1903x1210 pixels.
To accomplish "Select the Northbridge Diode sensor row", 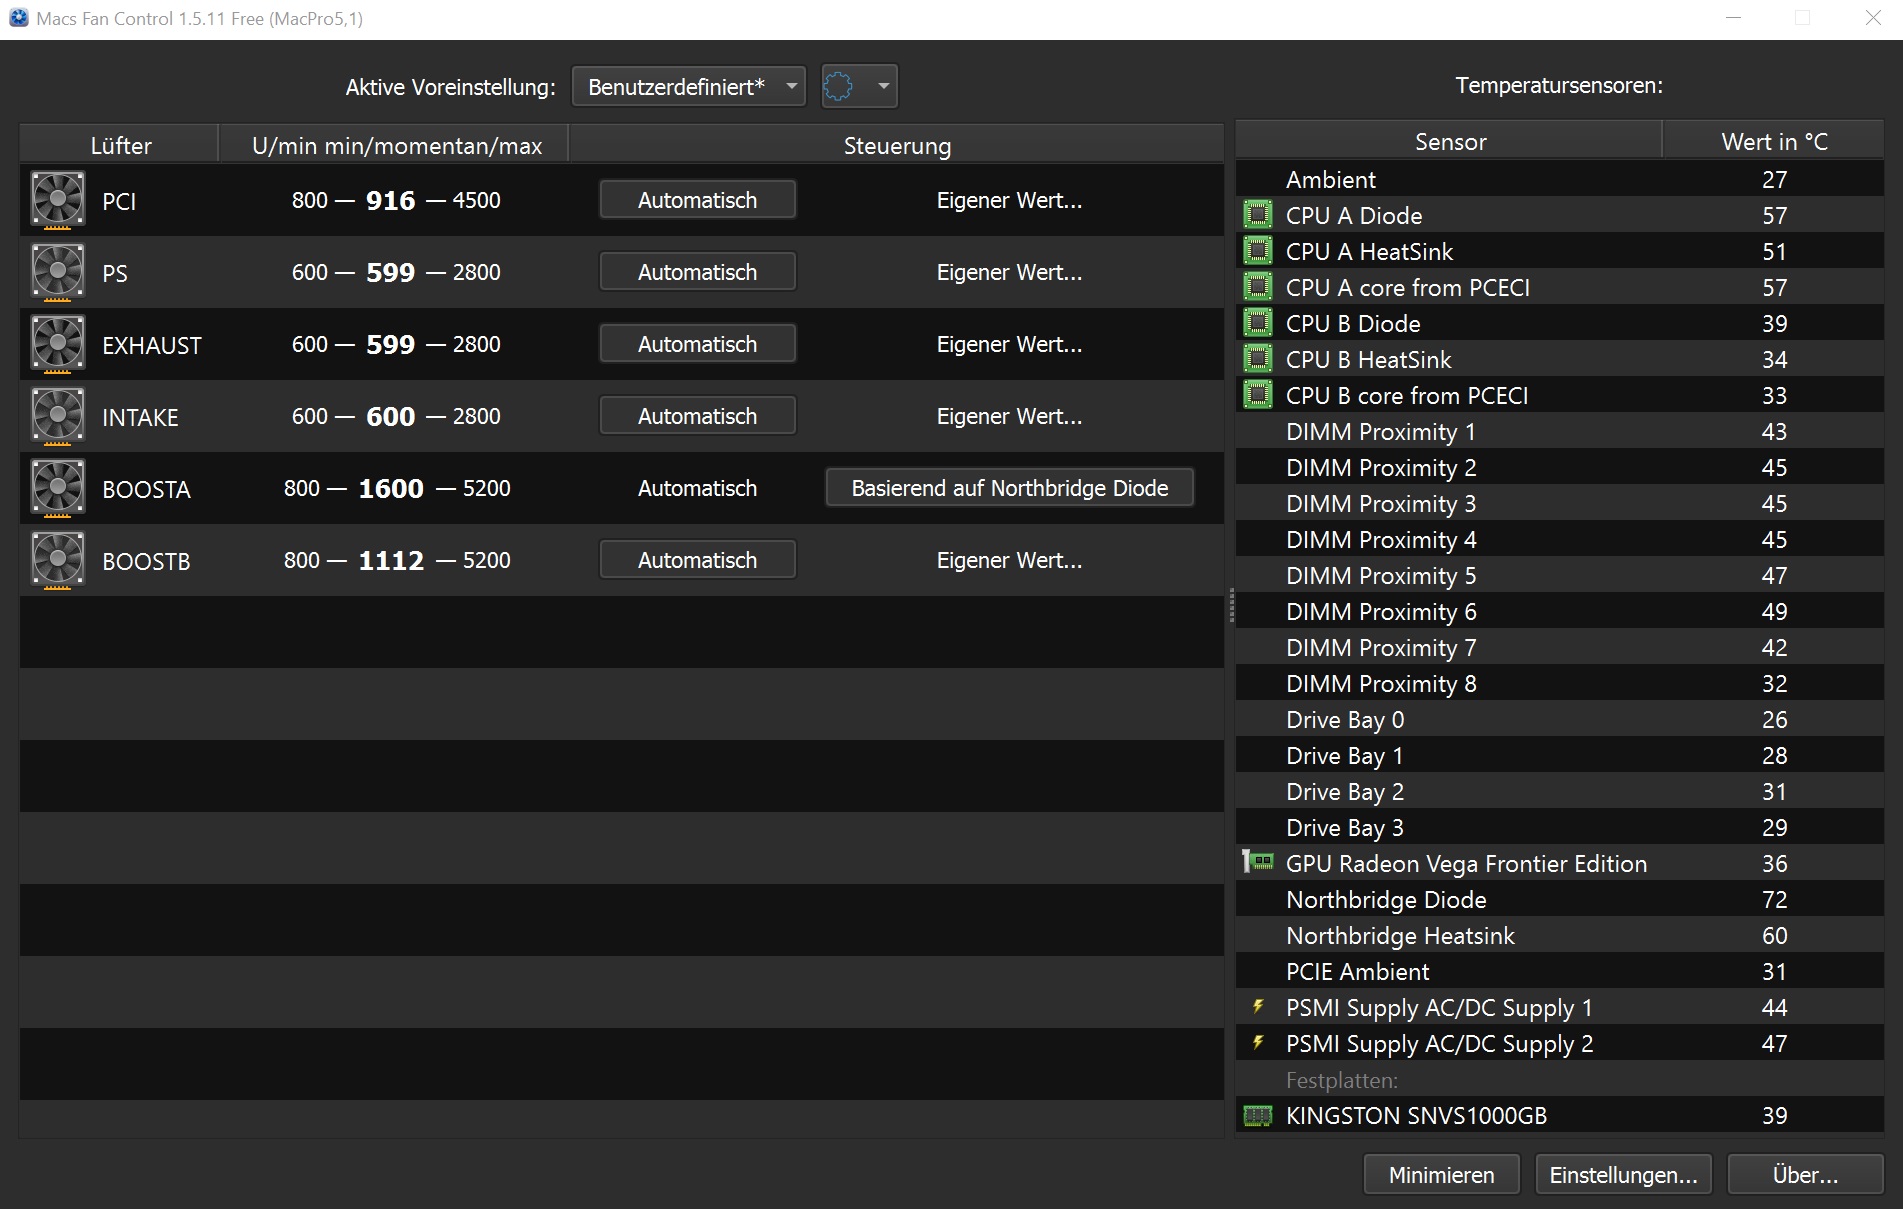I will (1386, 900).
